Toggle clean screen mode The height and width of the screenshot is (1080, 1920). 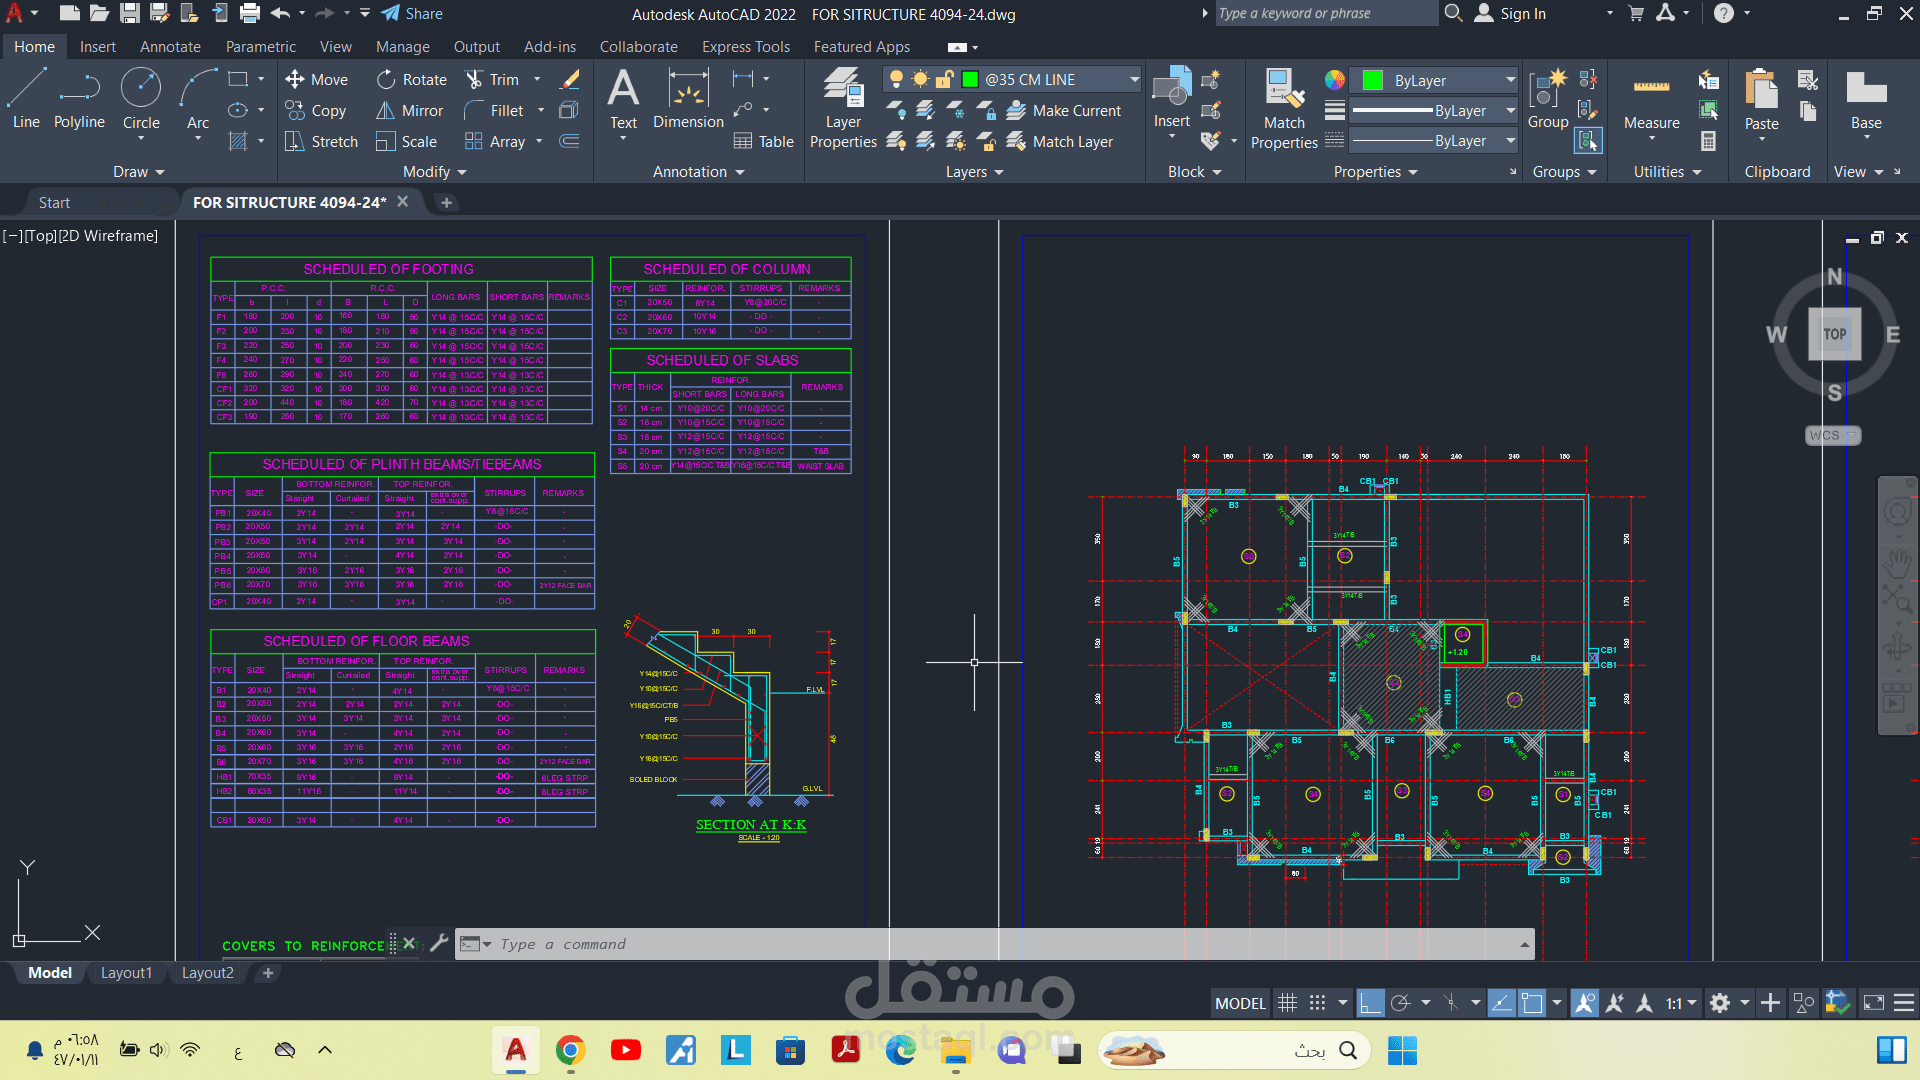pos(1874,1003)
